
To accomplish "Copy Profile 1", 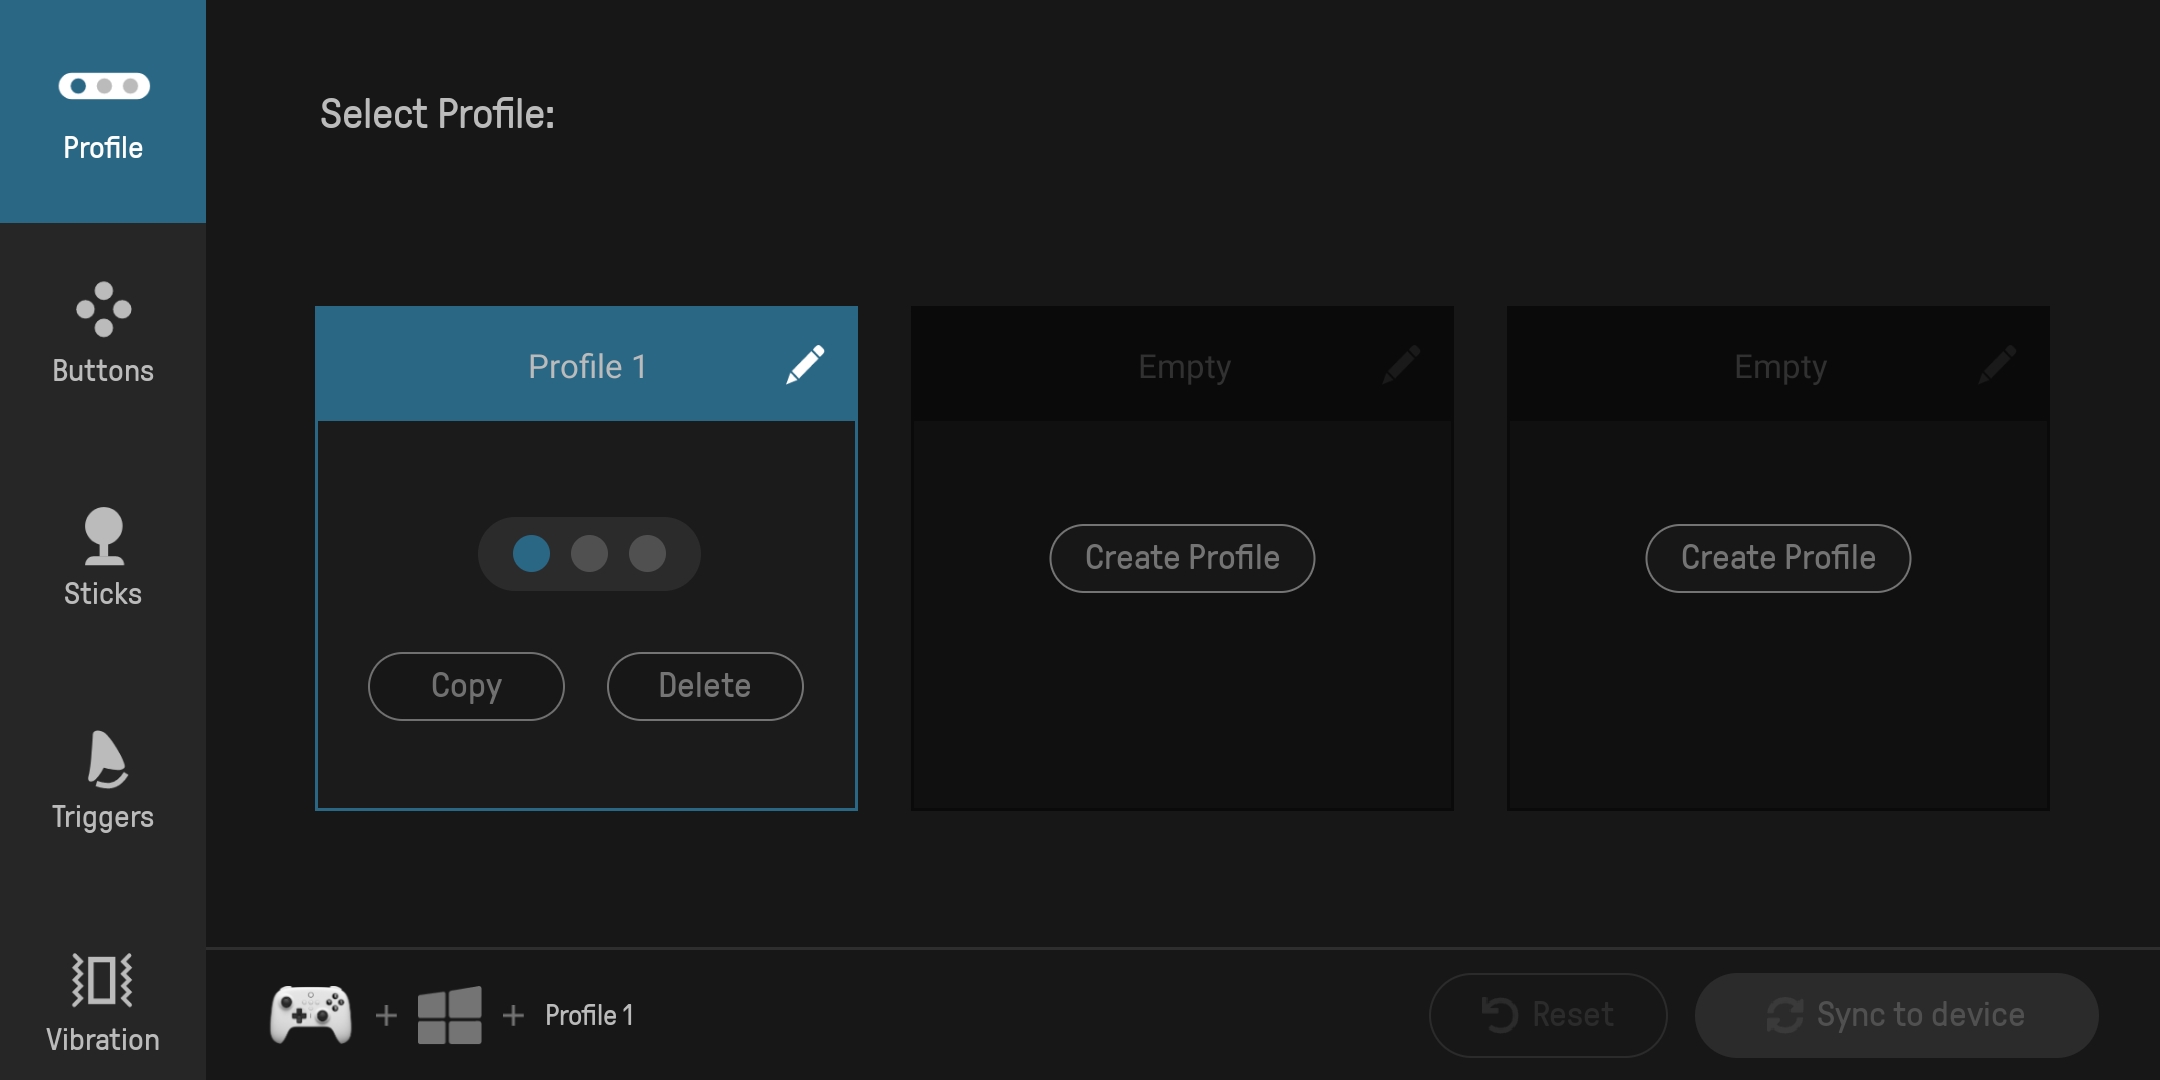I will (x=466, y=686).
